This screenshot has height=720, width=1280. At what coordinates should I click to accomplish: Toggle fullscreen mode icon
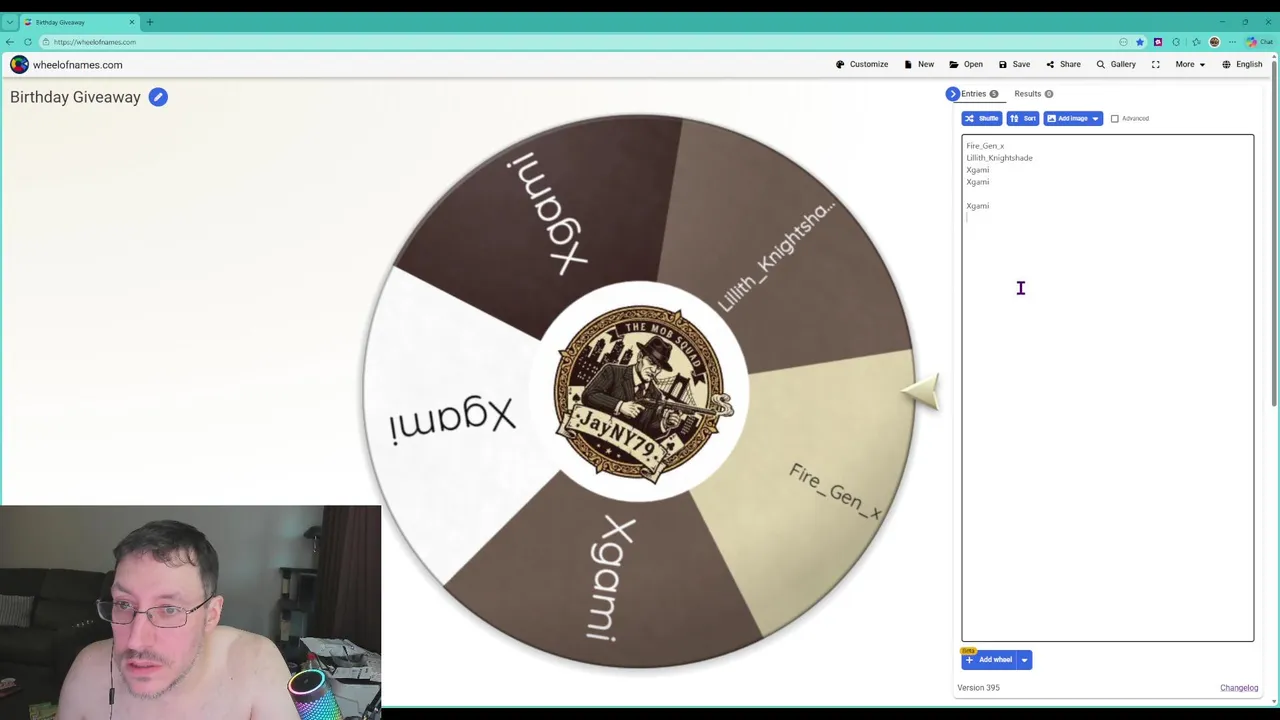(x=1155, y=64)
